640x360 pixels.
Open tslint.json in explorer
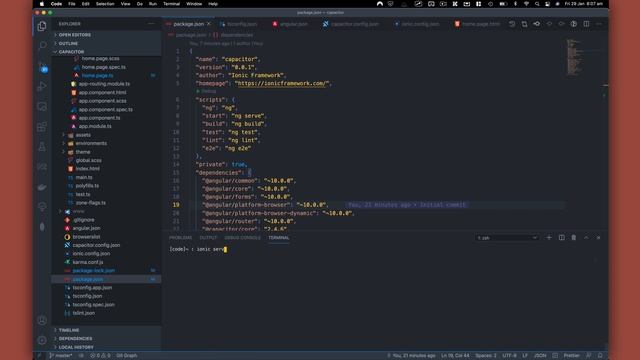84,313
